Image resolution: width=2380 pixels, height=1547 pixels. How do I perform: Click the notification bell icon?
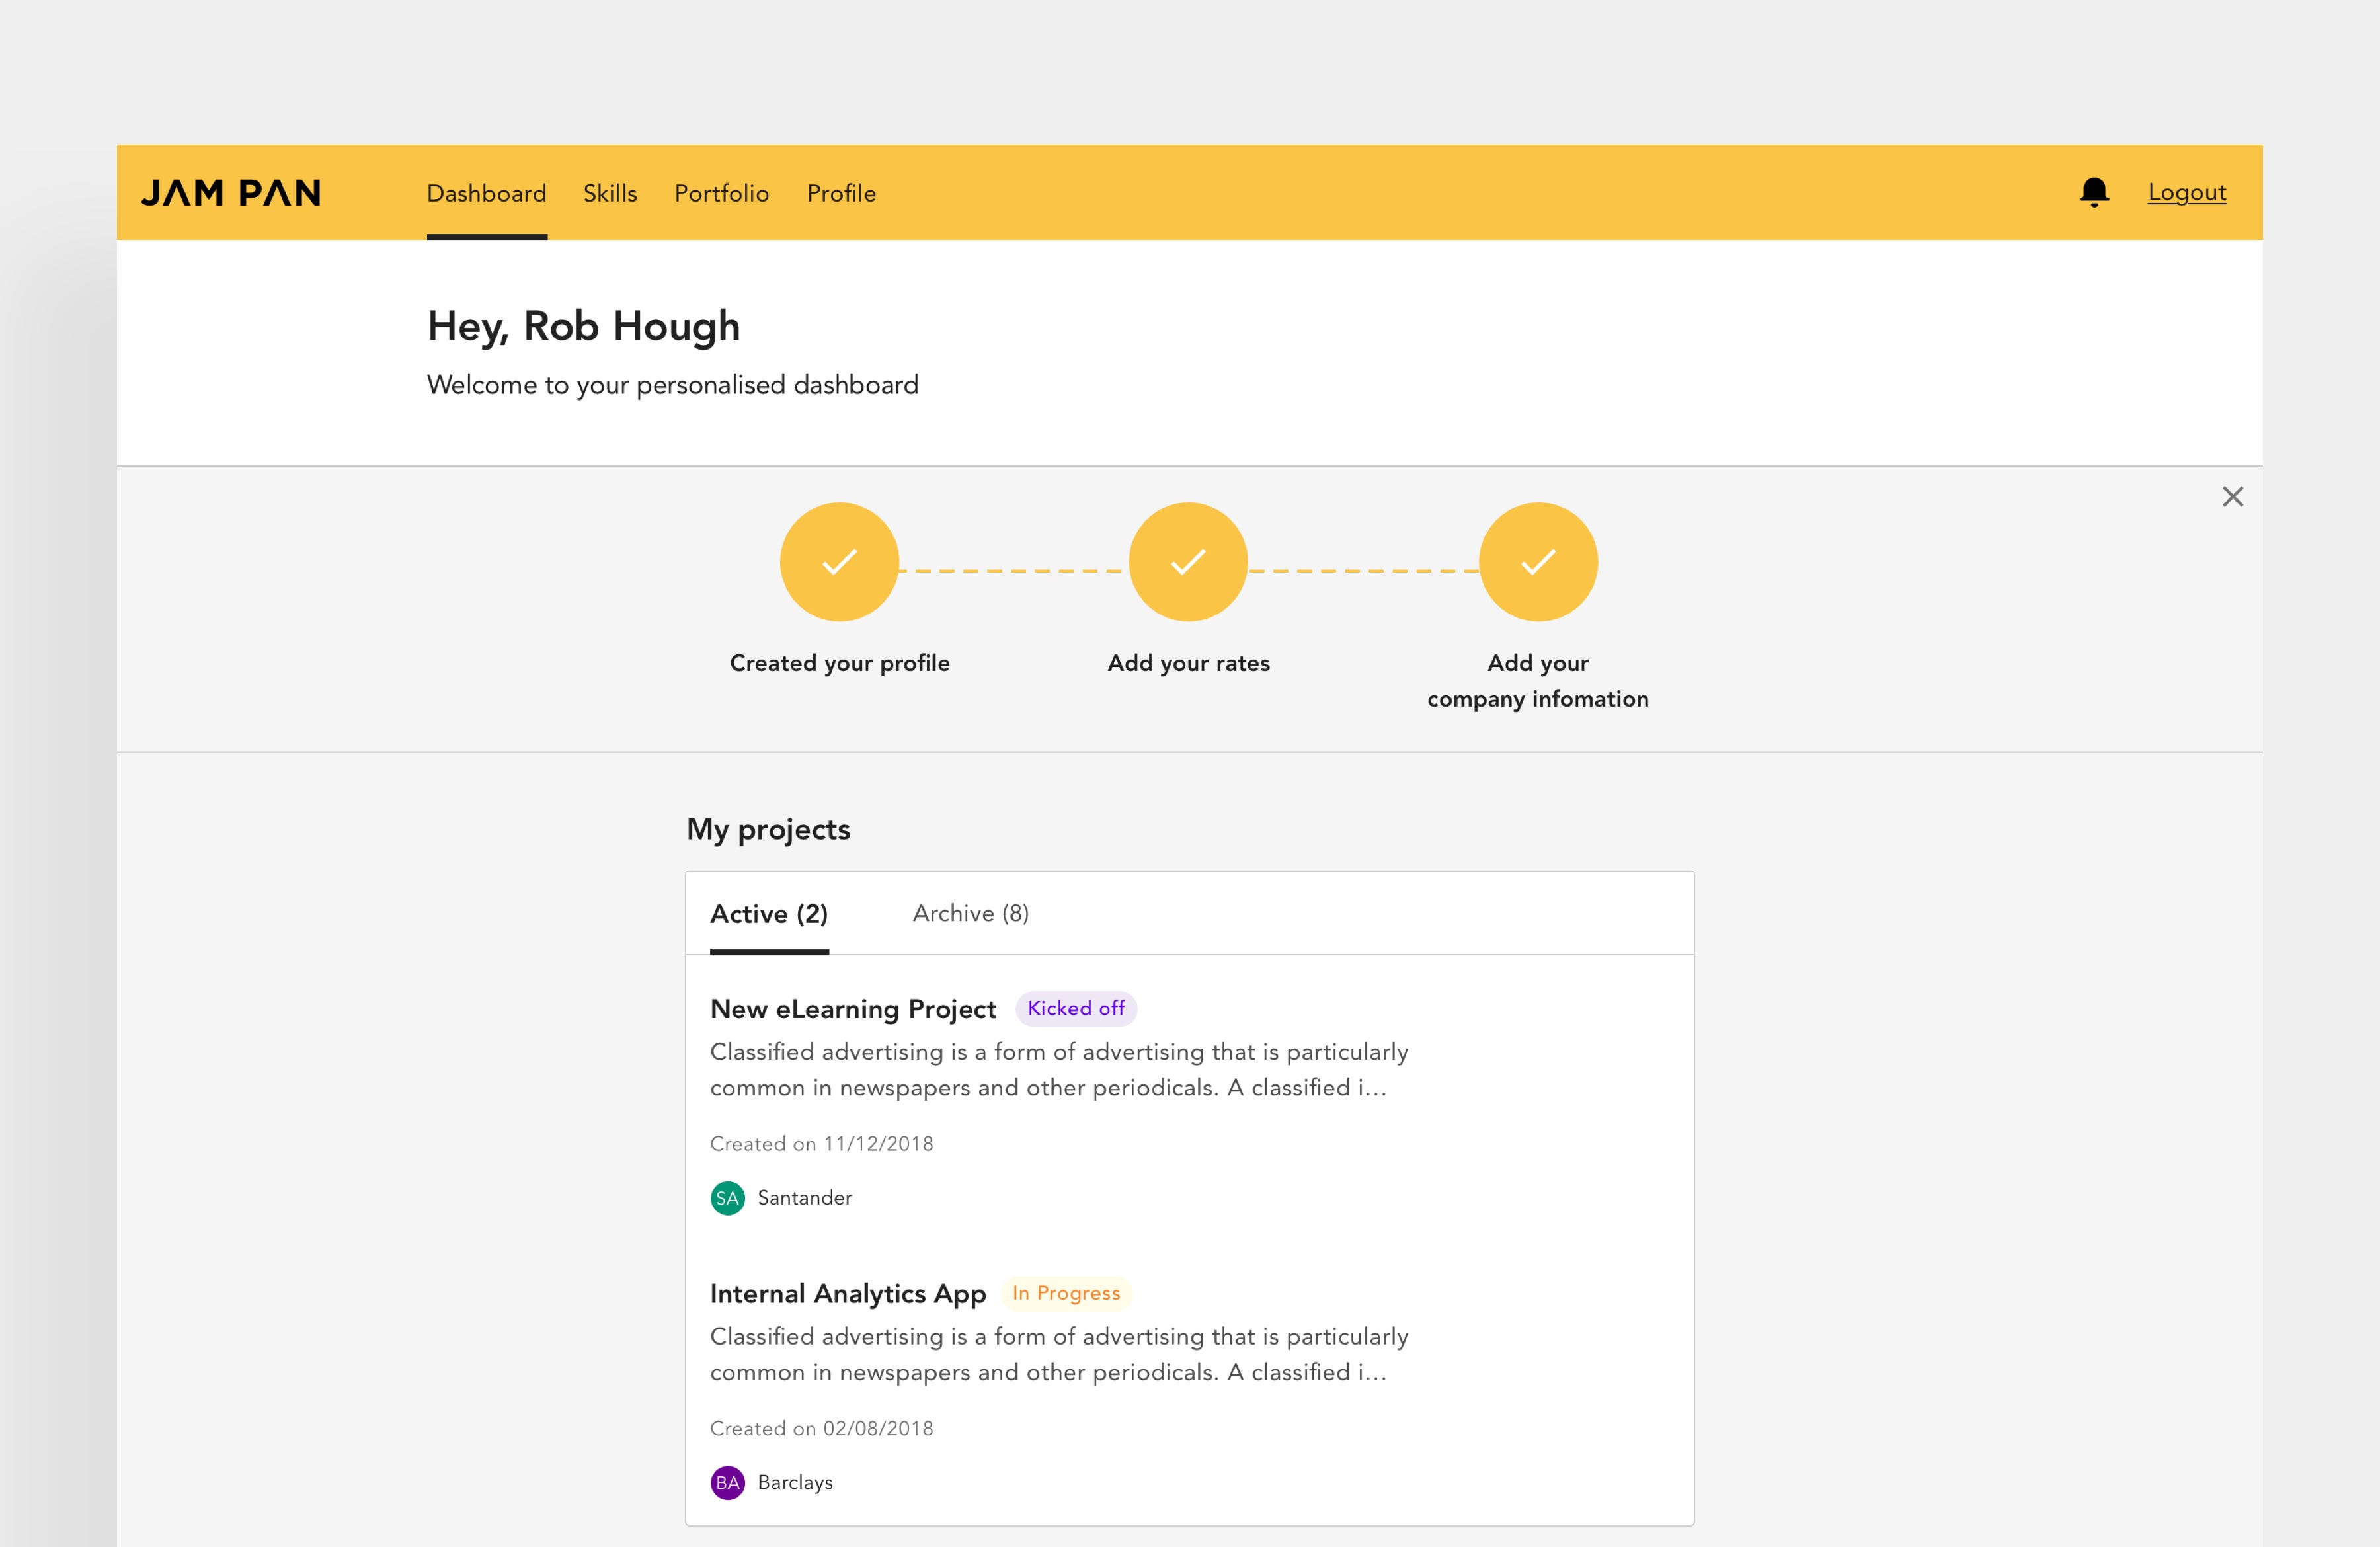click(2093, 192)
